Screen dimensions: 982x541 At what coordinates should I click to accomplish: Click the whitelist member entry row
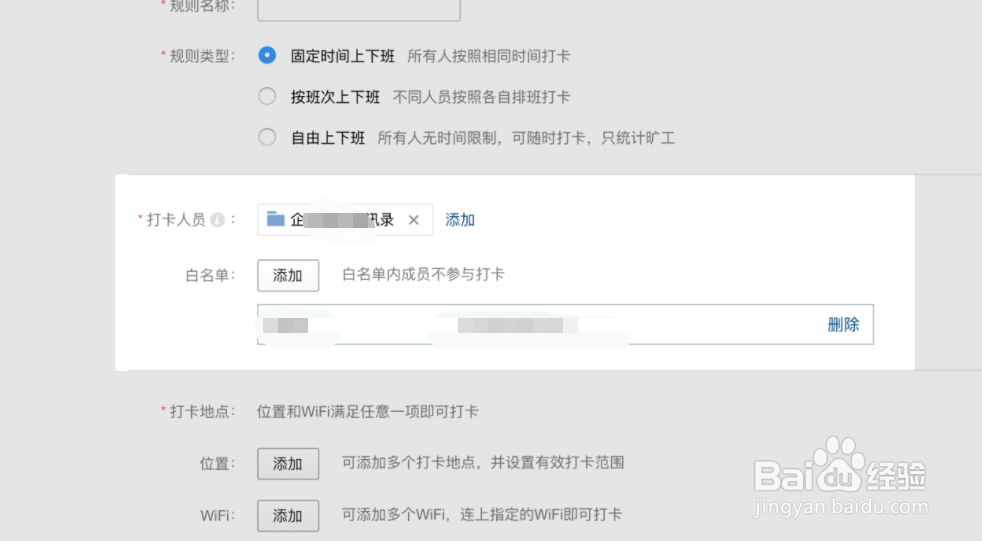tap(540, 325)
